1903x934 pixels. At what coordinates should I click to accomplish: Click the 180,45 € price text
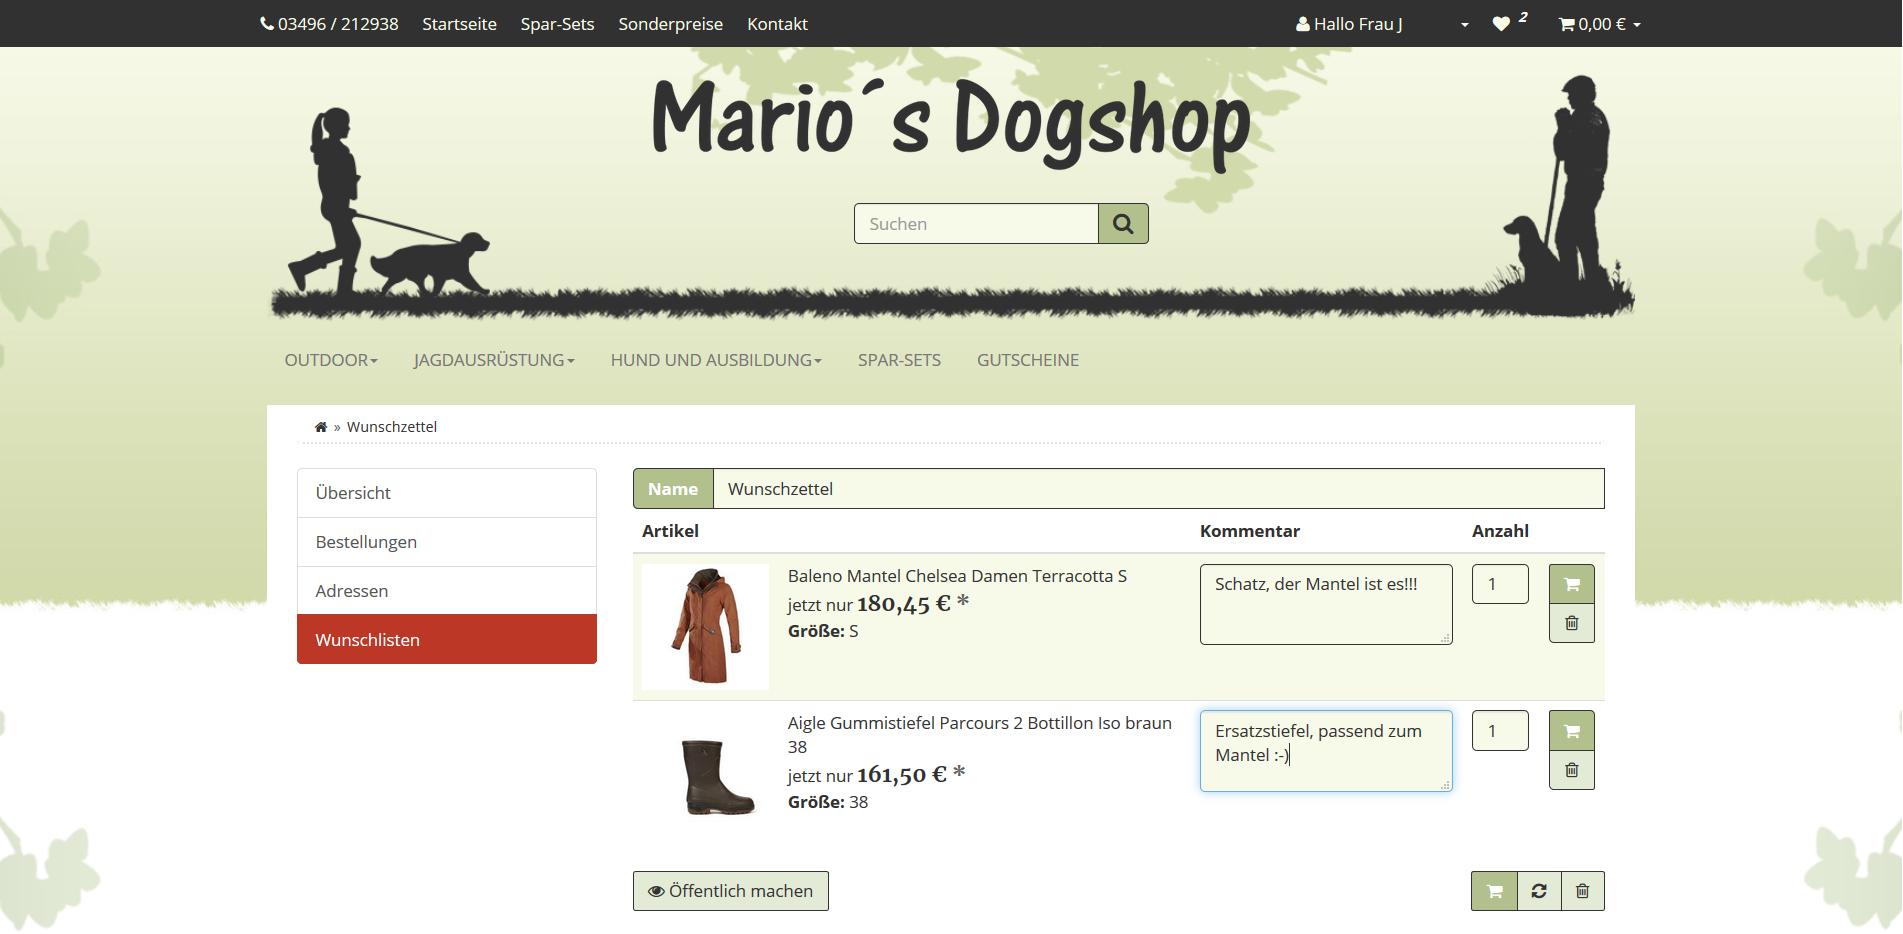[903, 604]
